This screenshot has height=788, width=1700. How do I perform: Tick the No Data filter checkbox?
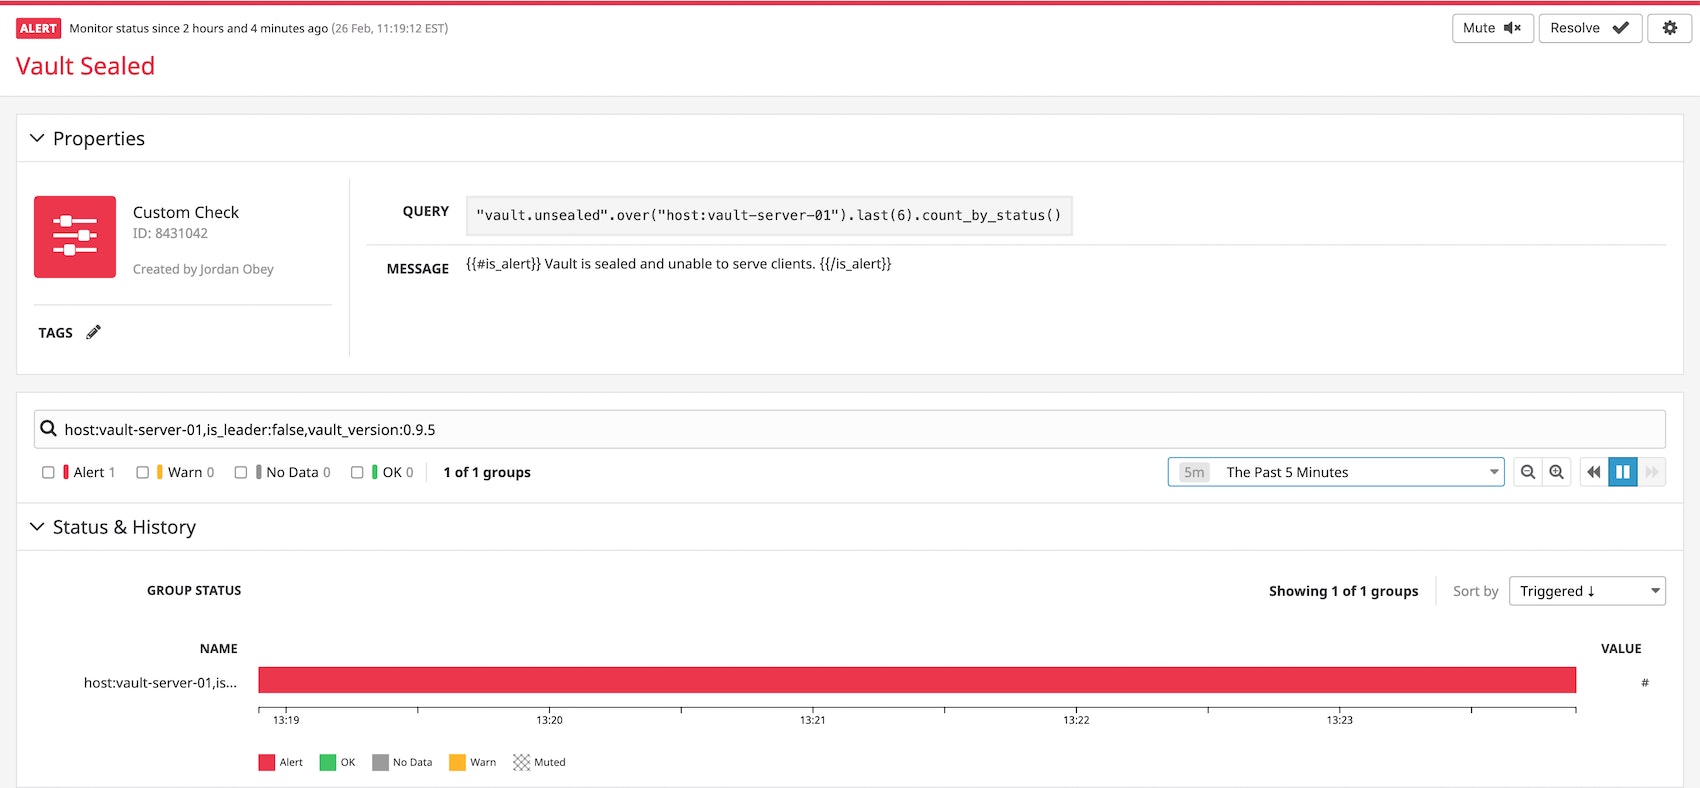[241, 472]
